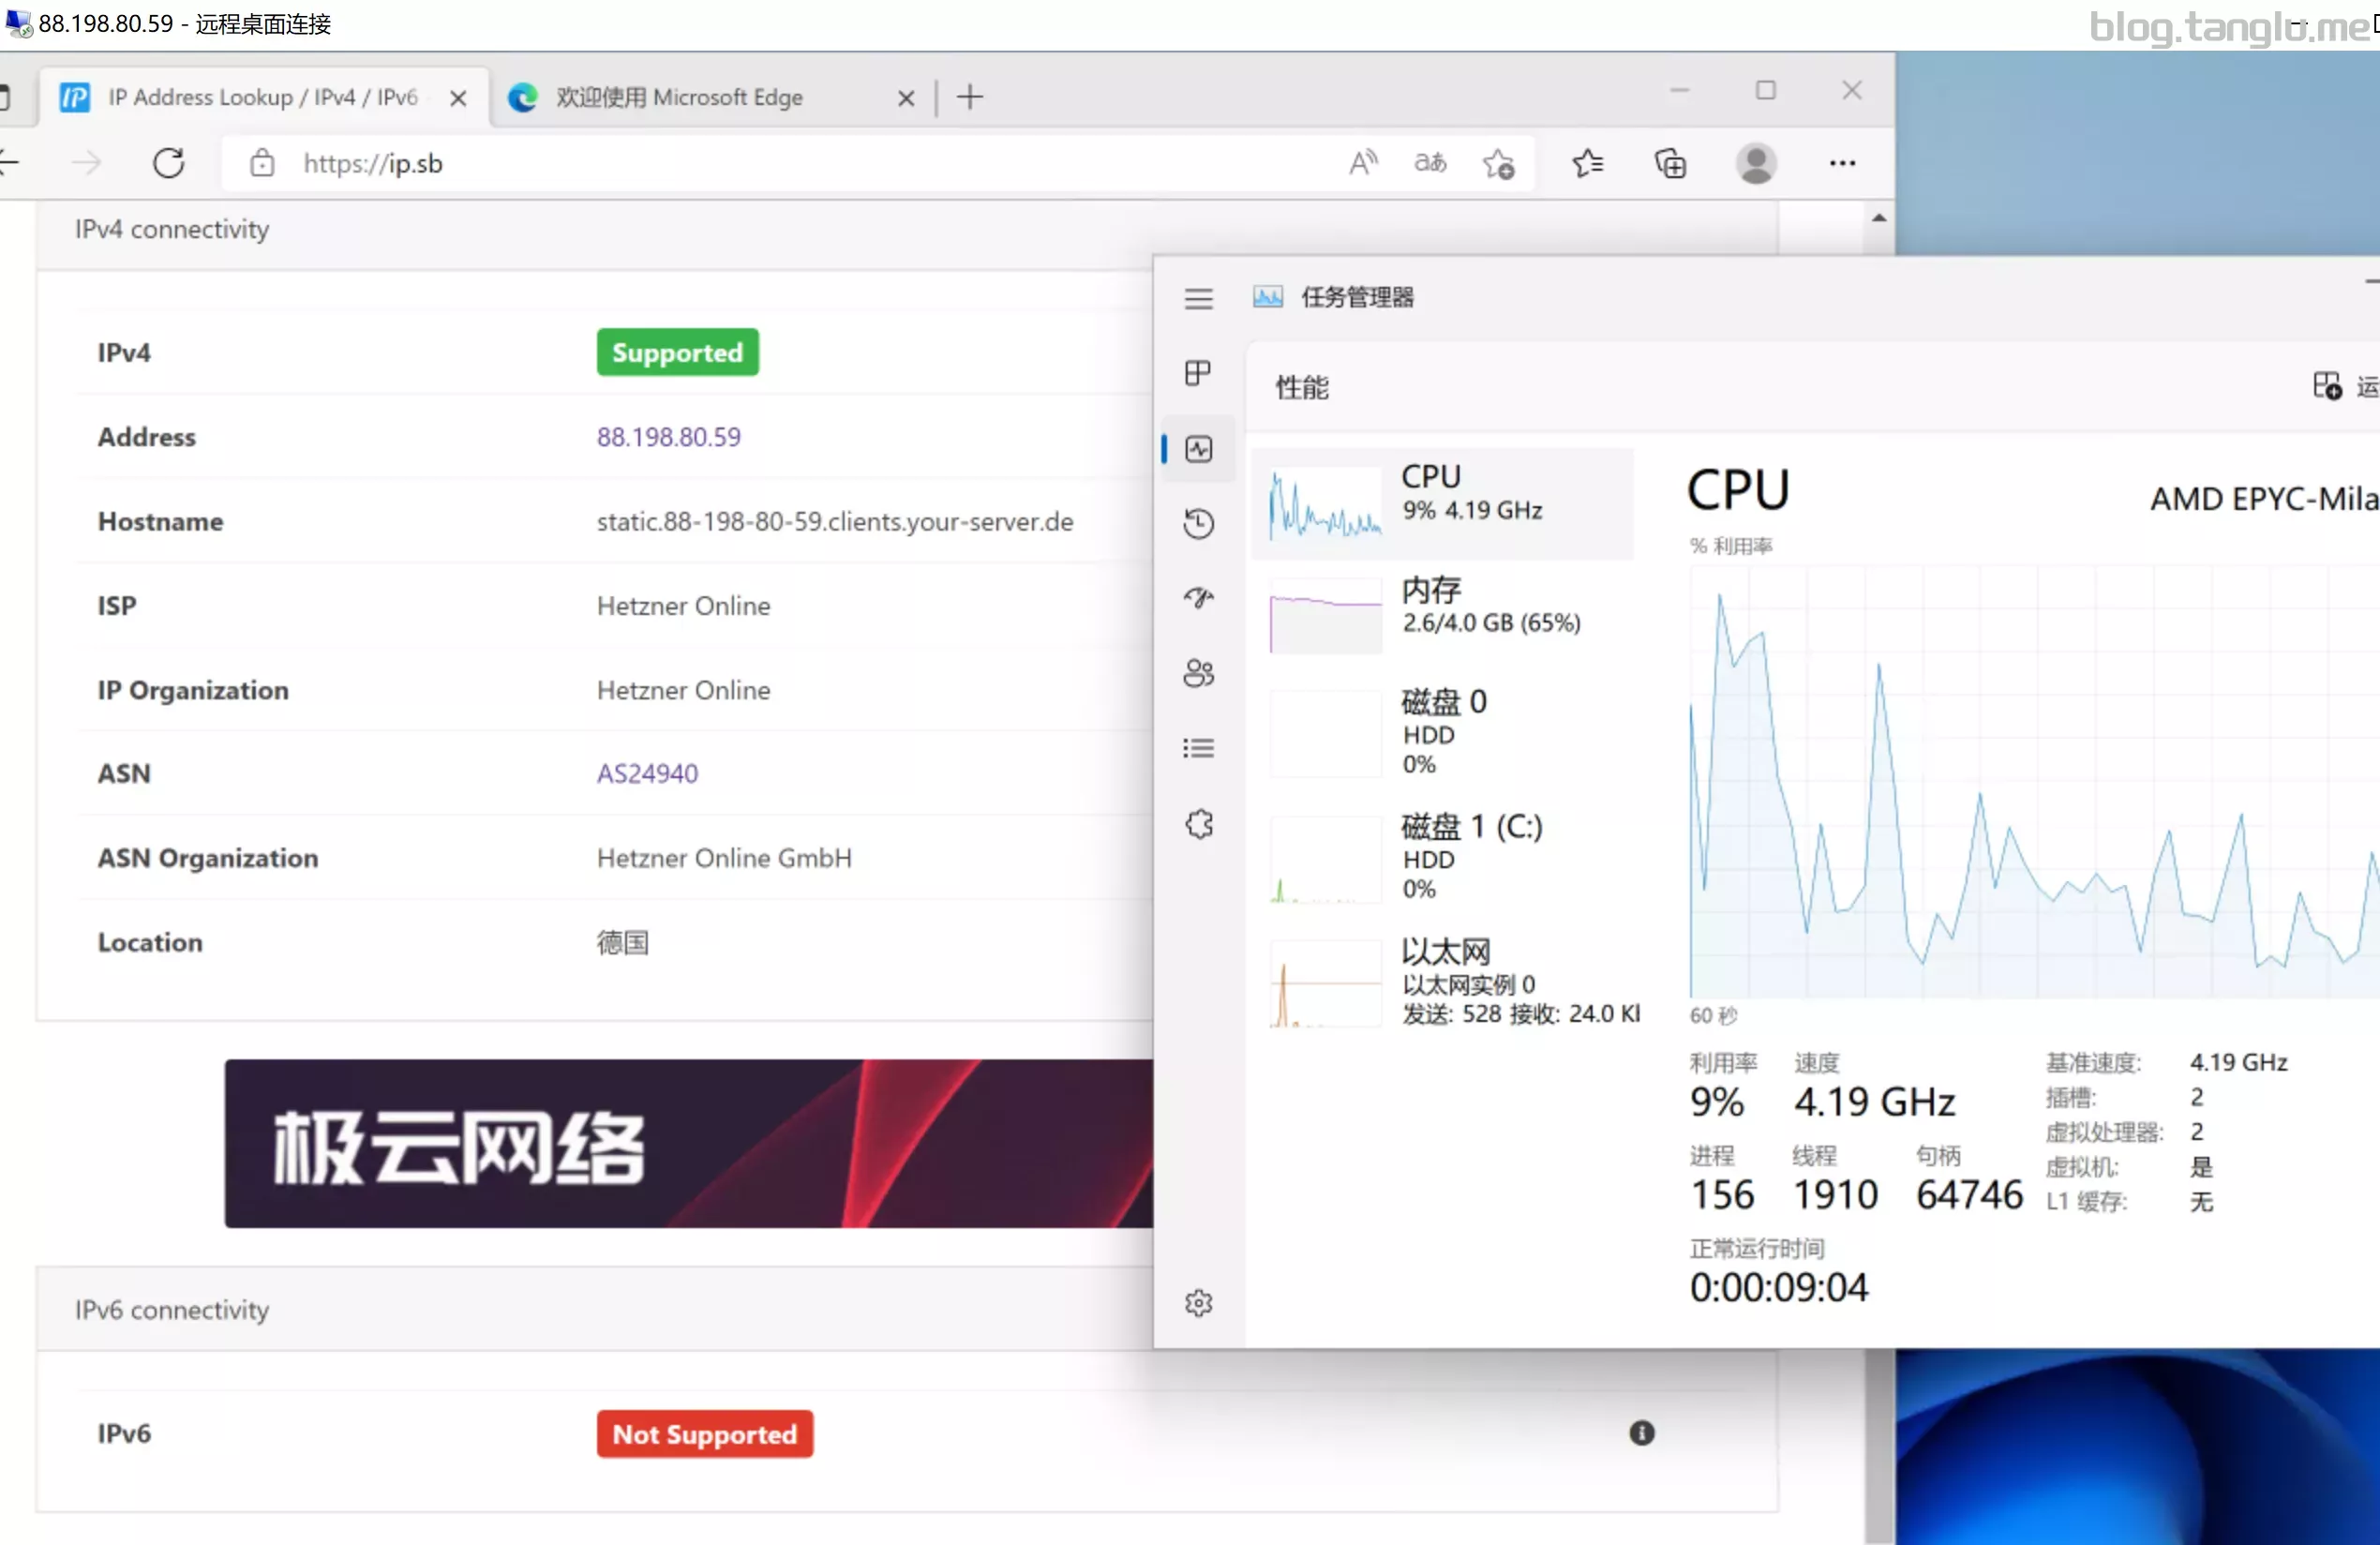
Task: Click Edge back navigation arrow
Action: pos(8,163)
